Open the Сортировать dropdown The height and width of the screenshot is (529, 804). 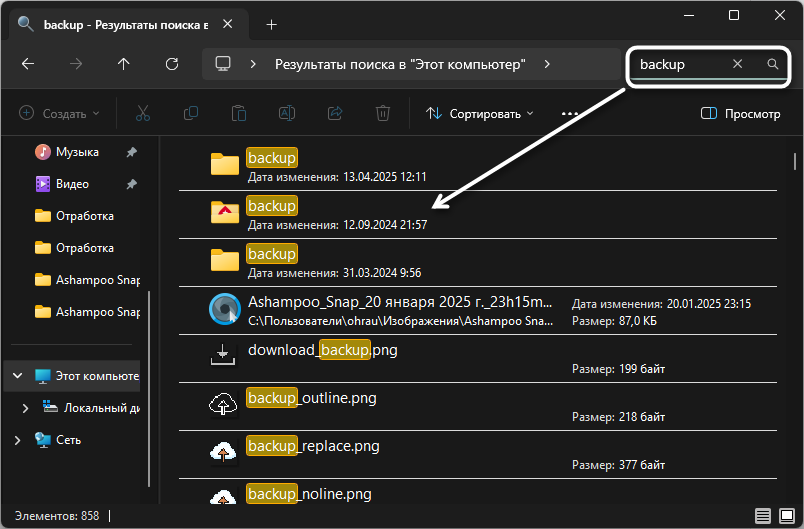pyautogui.click(x=480, y=114)
